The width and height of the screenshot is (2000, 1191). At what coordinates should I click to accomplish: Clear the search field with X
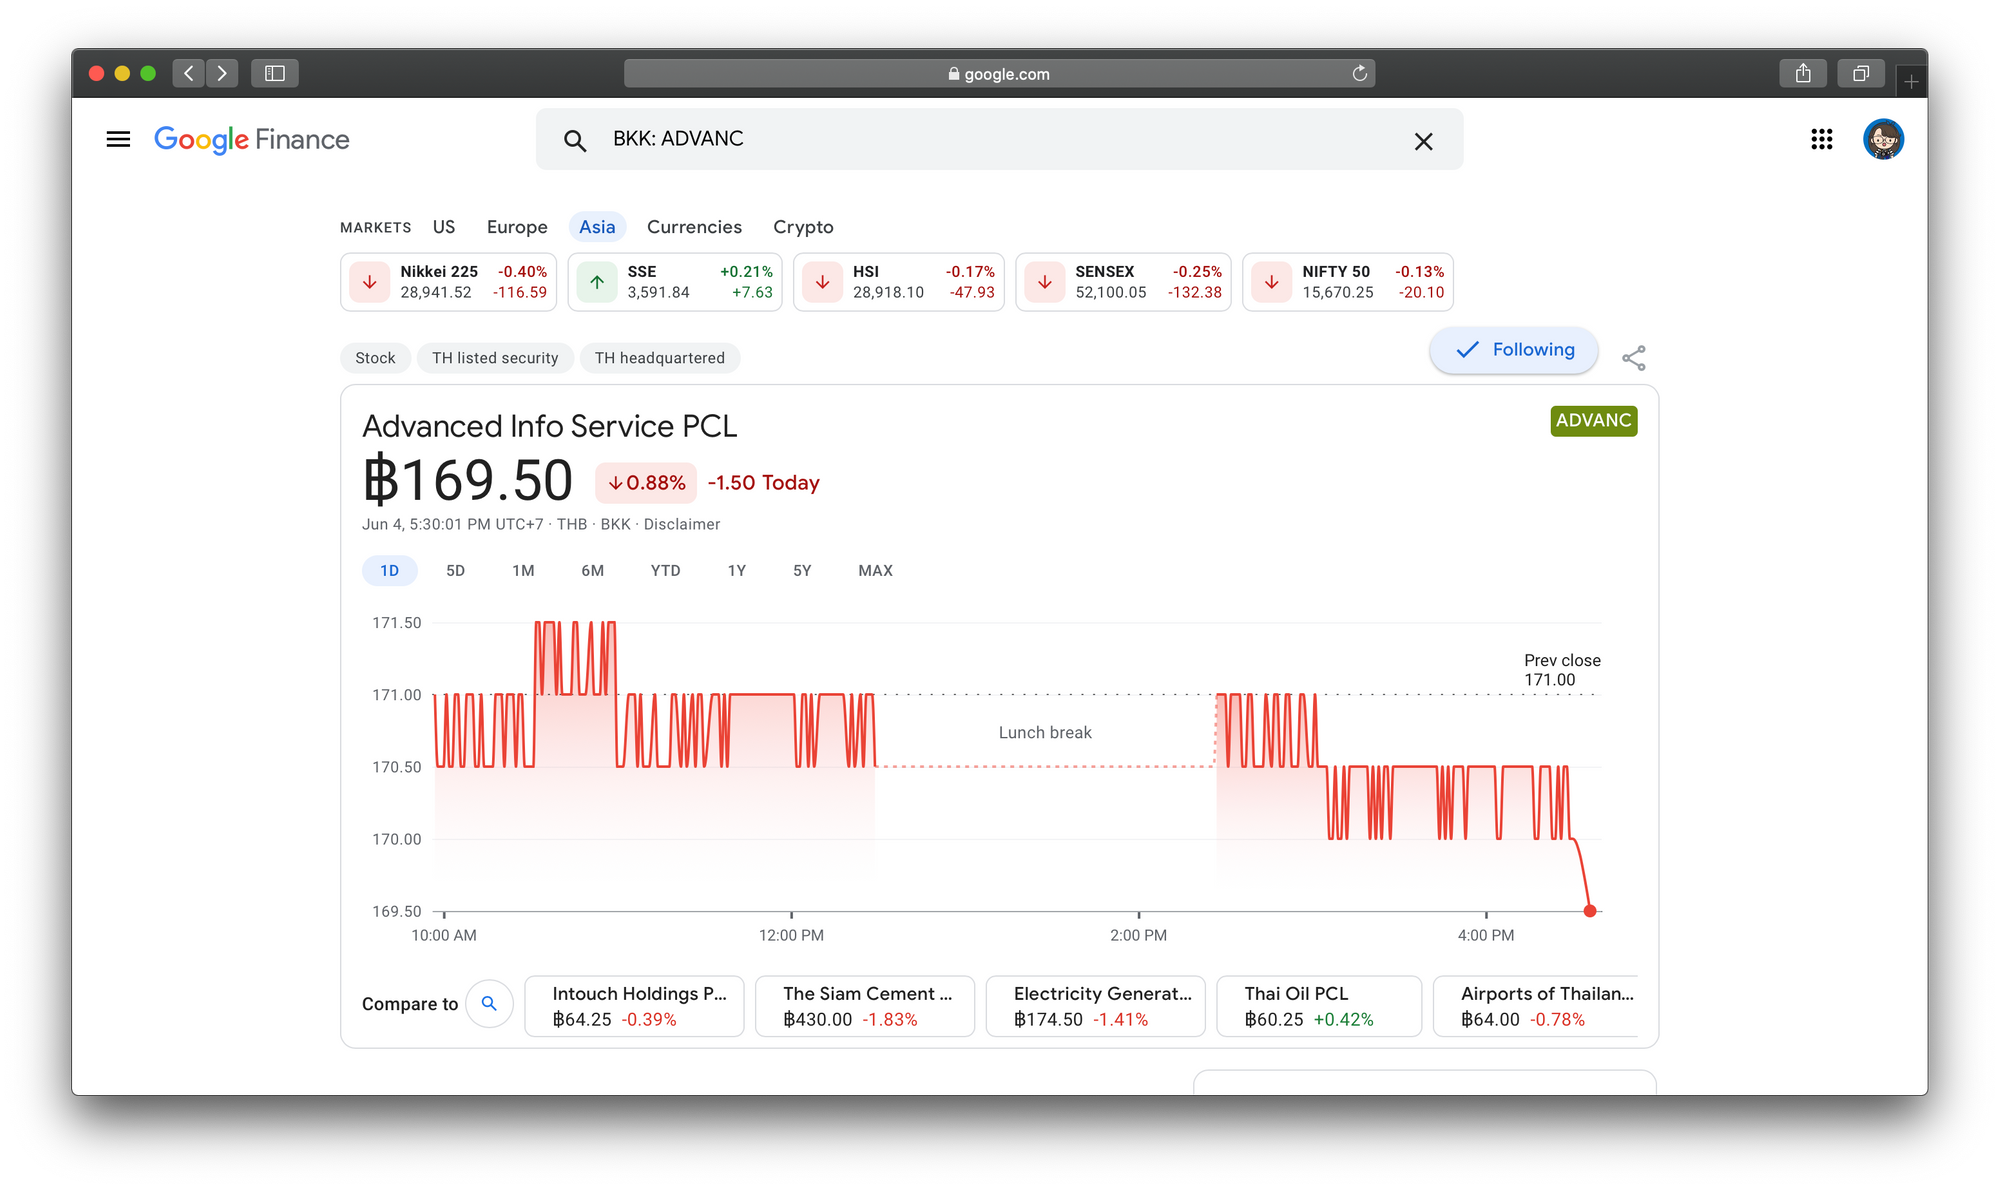click(x=1423, y=141)
